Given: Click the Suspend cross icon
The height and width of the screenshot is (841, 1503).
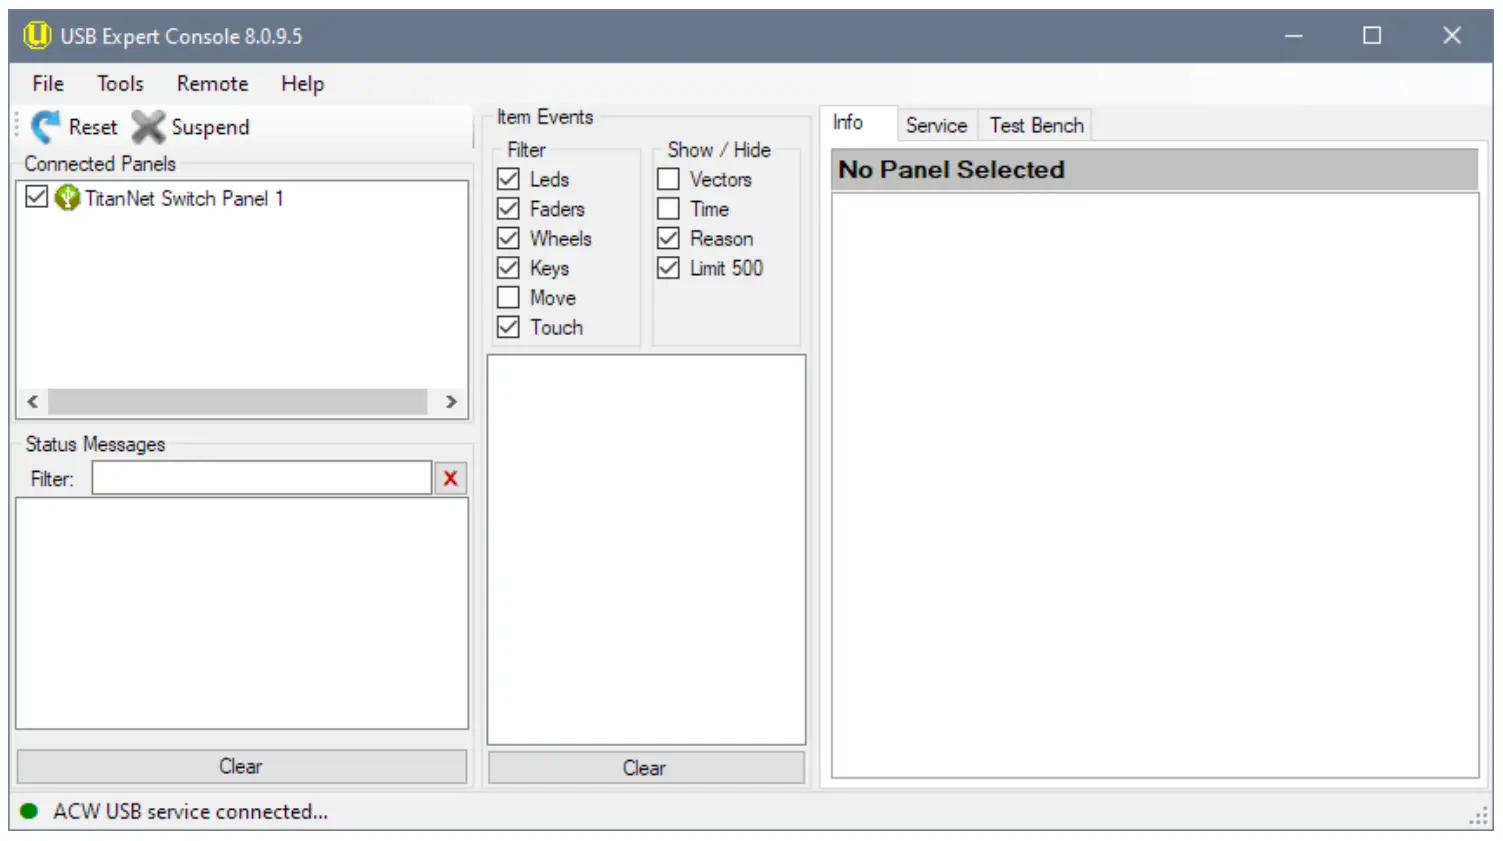Looking at the screenshot, I should pyautogui.click(x=148, y=127).
